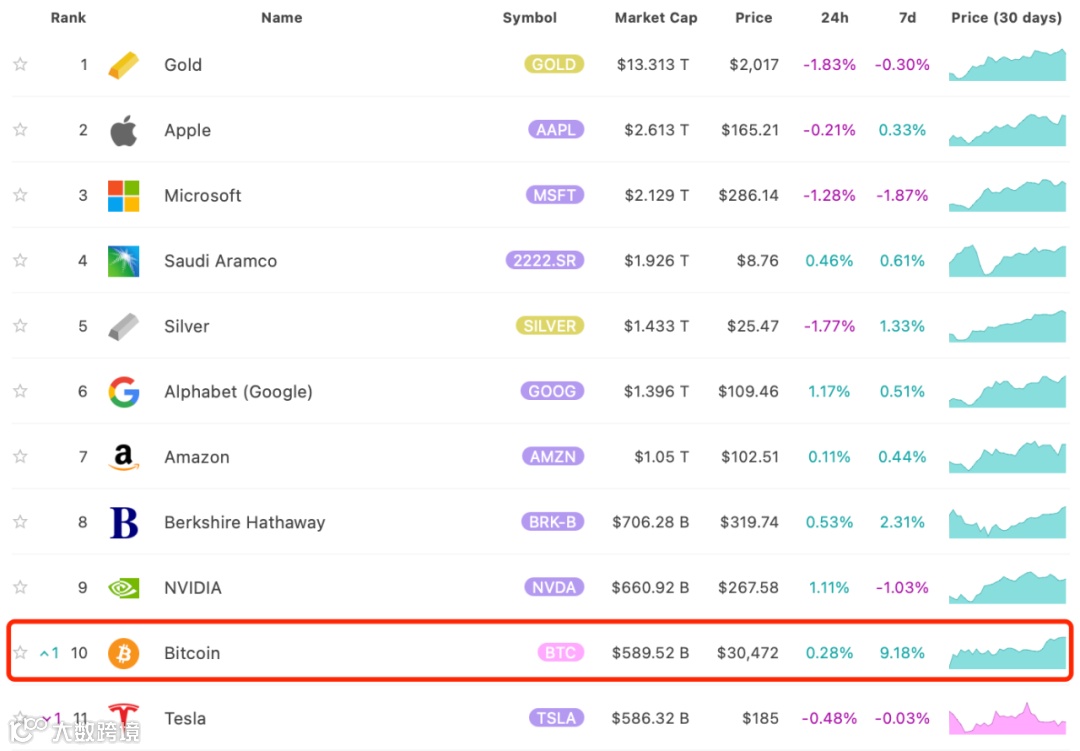Viewport: 1080px width, 751px height.
Task: Click the Gold bar icon
Action: pos(124,65)
